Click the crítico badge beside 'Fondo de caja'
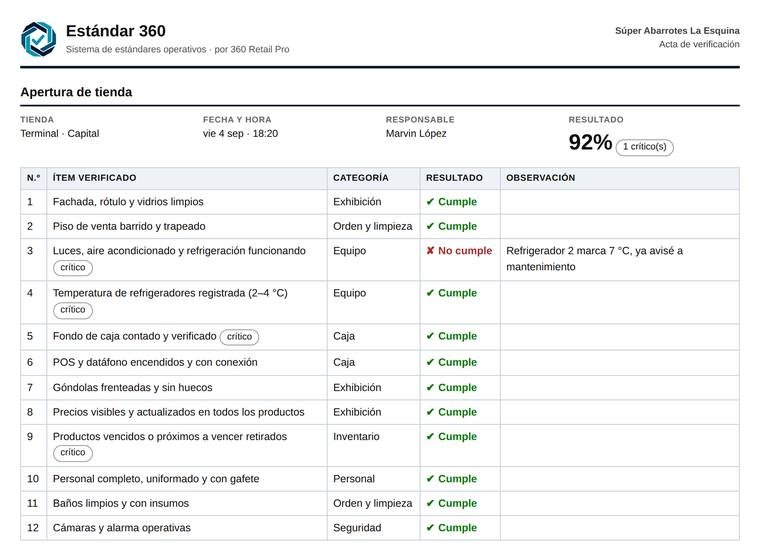Viewport: 760px width, 549px height. (239, 337)
